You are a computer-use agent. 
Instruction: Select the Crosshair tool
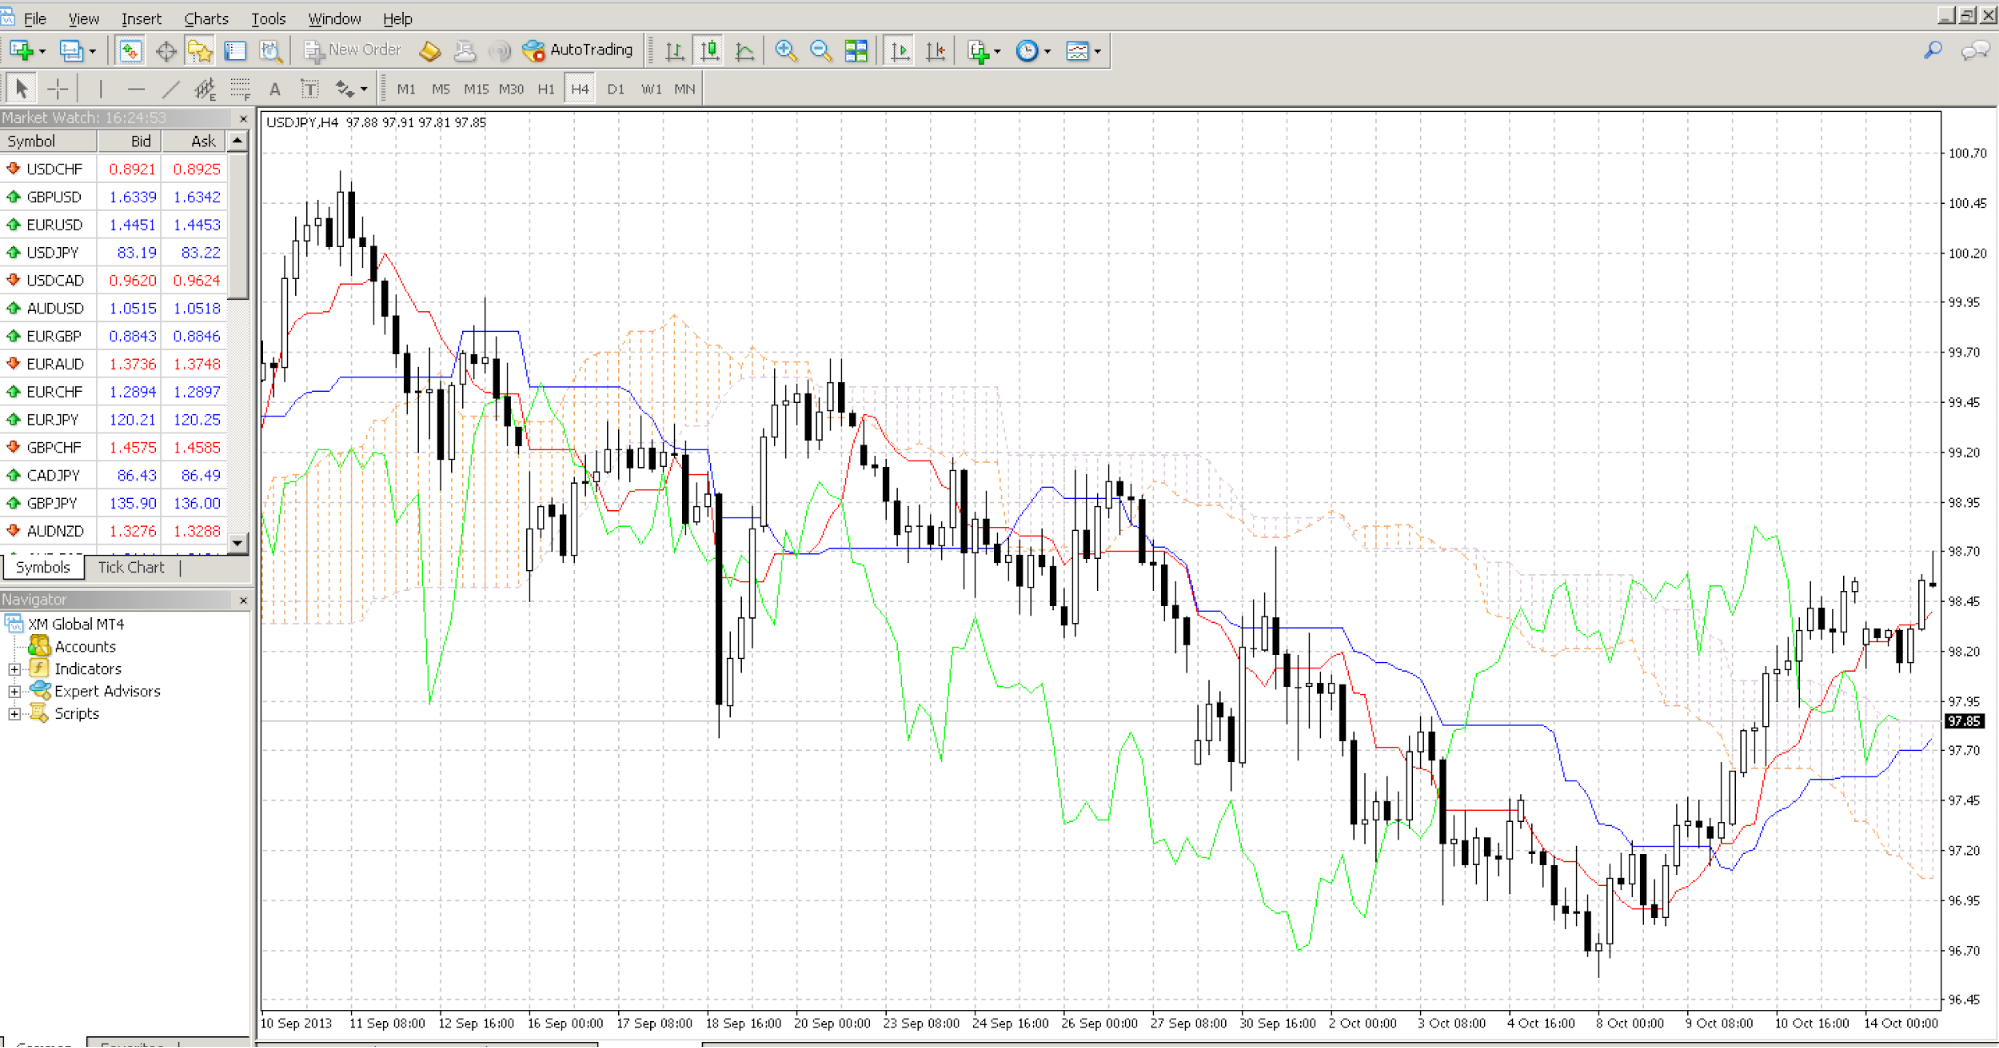coord(58,88)
